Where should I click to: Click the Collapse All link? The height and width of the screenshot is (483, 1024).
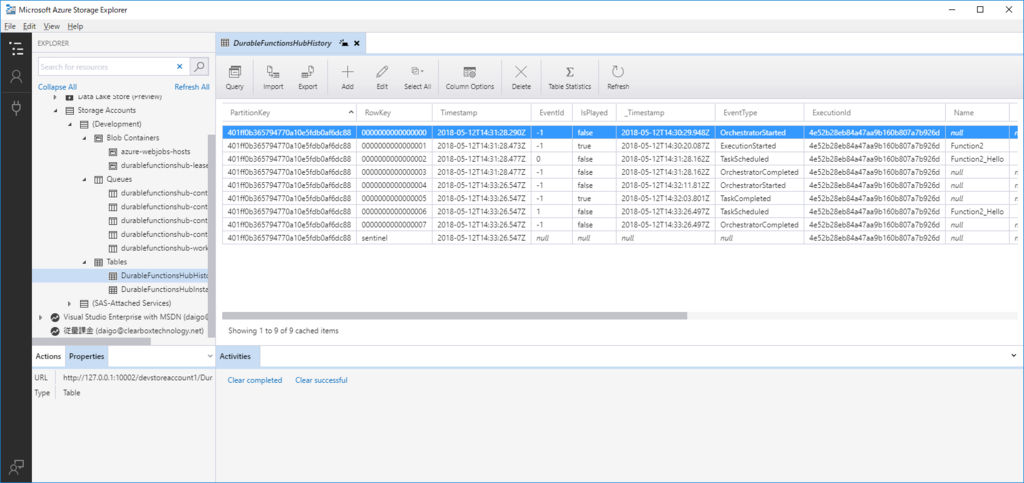point(57,87)
